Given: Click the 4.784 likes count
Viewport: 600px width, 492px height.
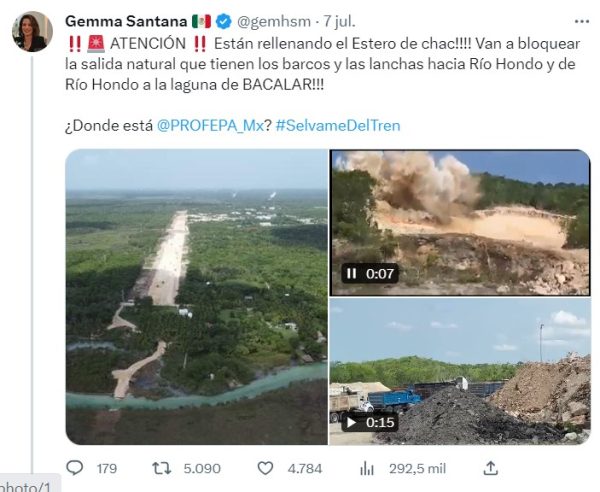Looking at the screenshot, I should [x=304, y=467].
